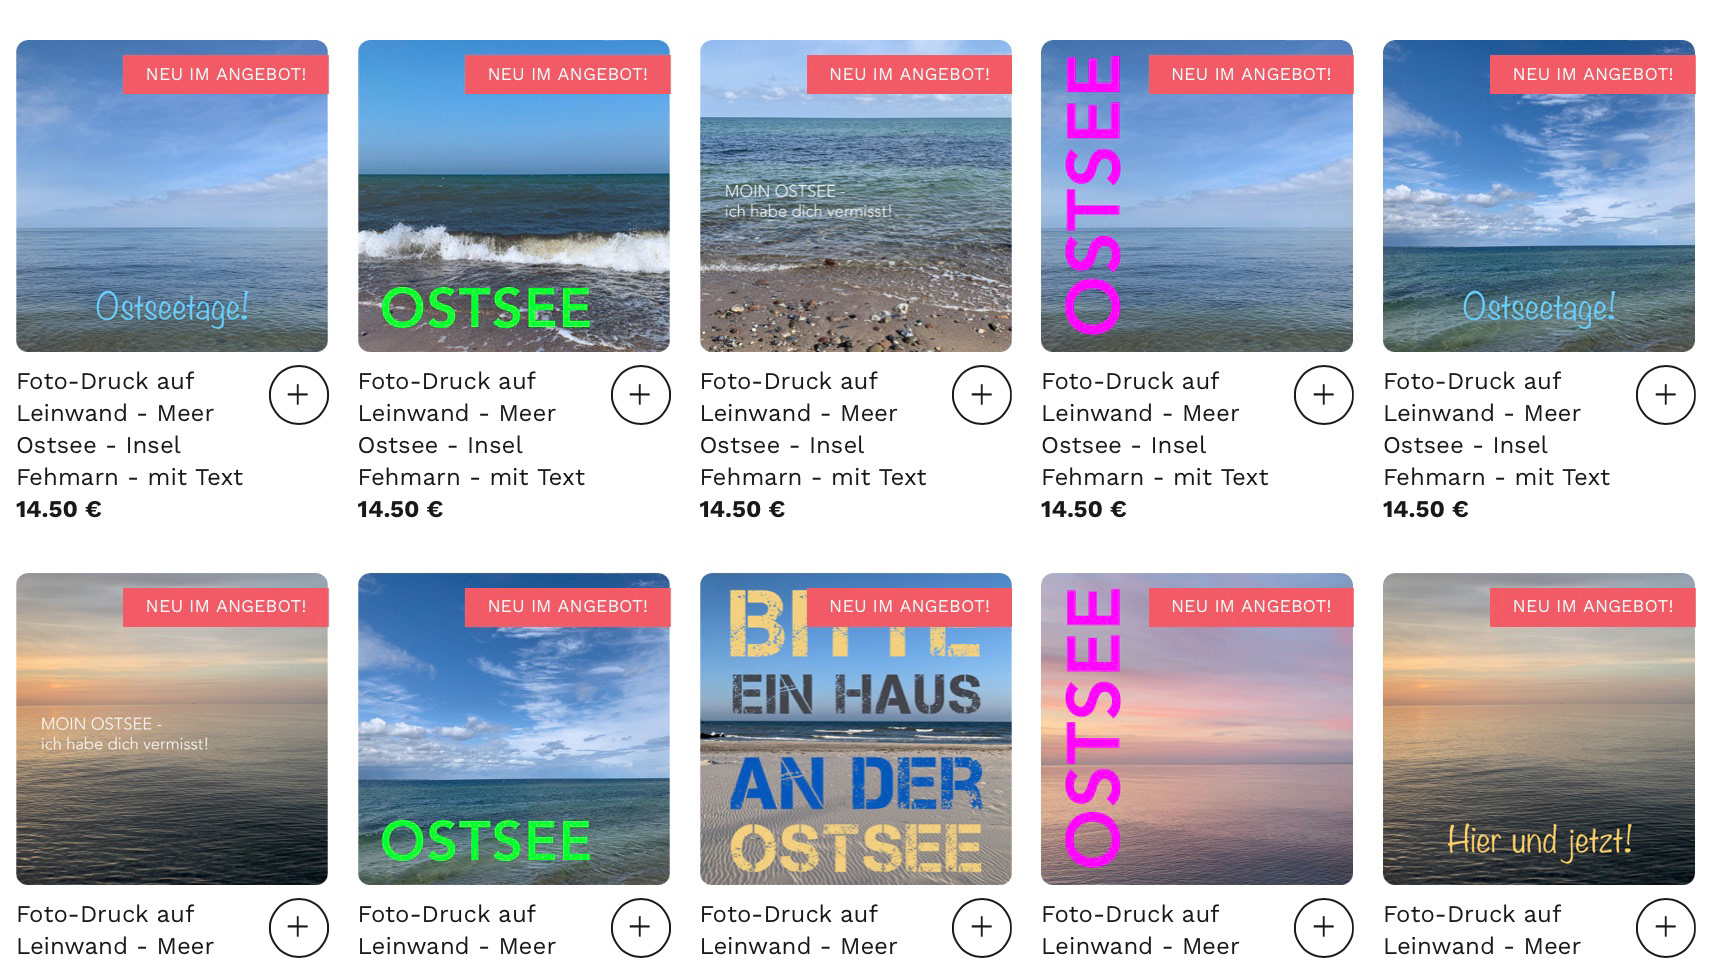
Task: Click NEU IM ANGEBOT badge on pink sunset image
Action: (x=1250, y=606)
